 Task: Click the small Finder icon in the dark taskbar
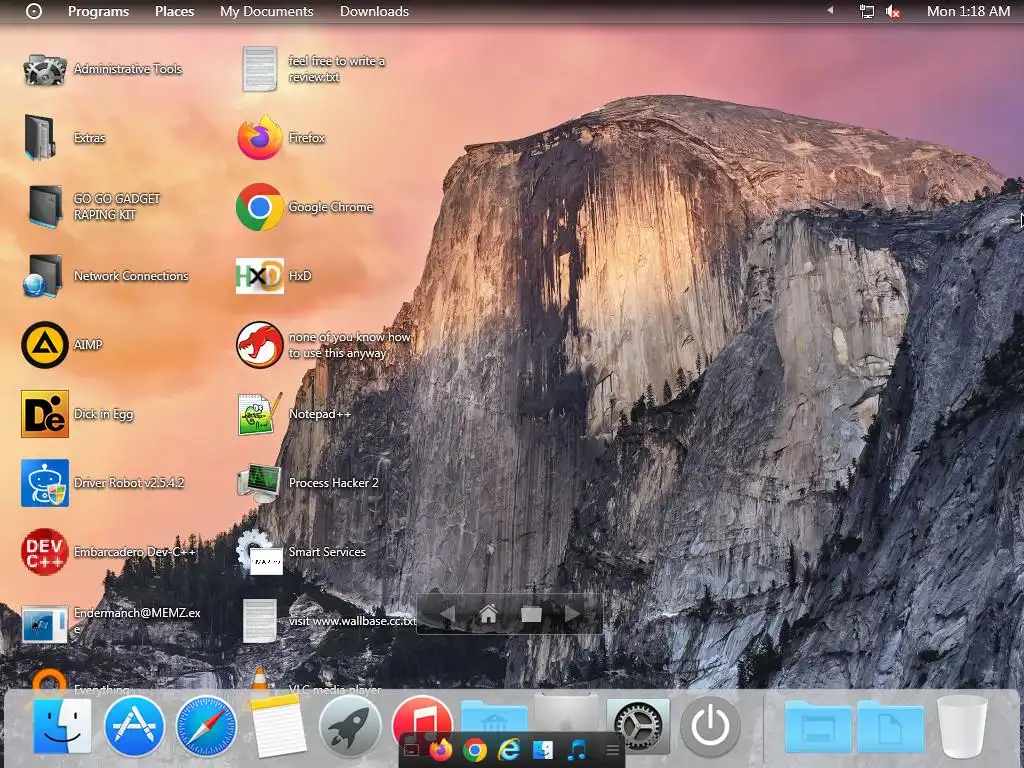[543, 750]
